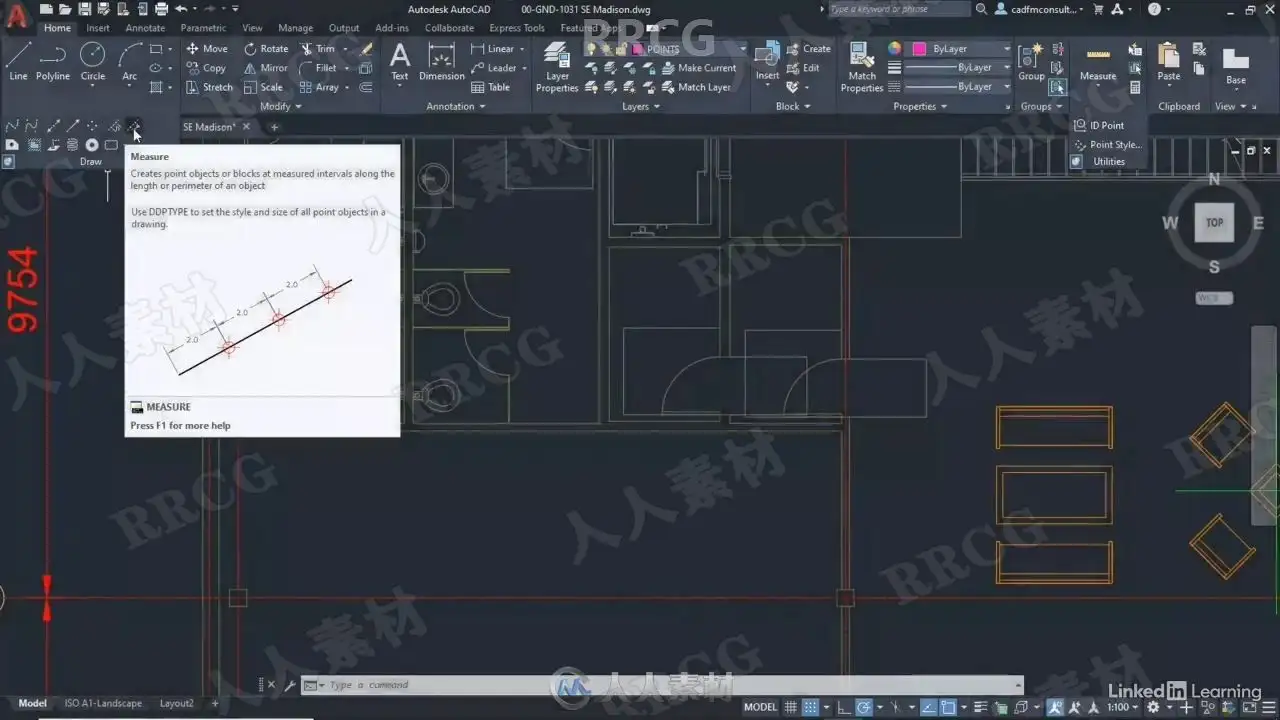Activate the Trim tool
The width and height of the screenshot is (1280, 720).
pos(318,48)
